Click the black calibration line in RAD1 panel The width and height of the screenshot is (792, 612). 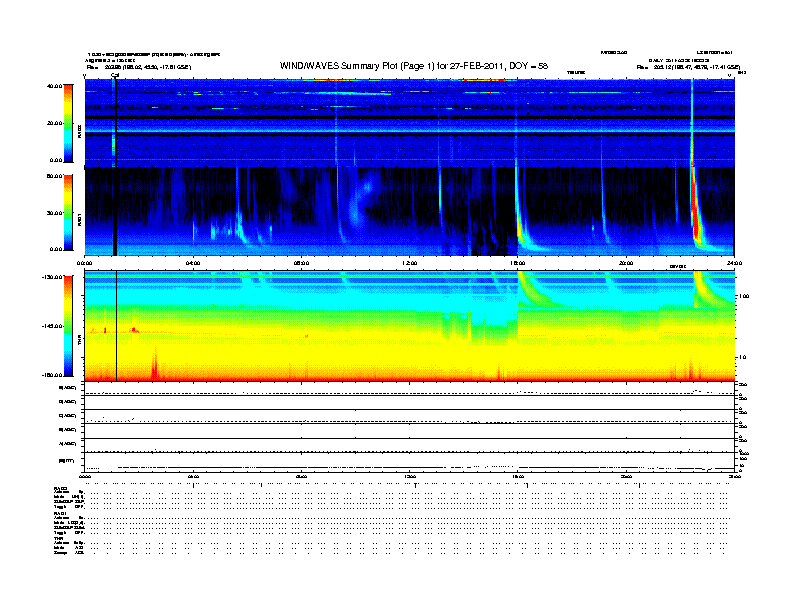tap(115, 211)
